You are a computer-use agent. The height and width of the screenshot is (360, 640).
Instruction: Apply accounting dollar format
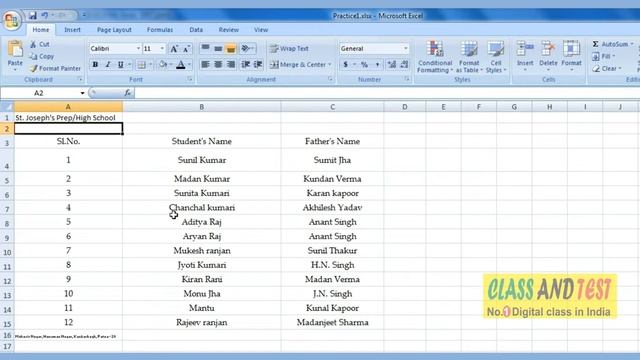tap(346, 64)
